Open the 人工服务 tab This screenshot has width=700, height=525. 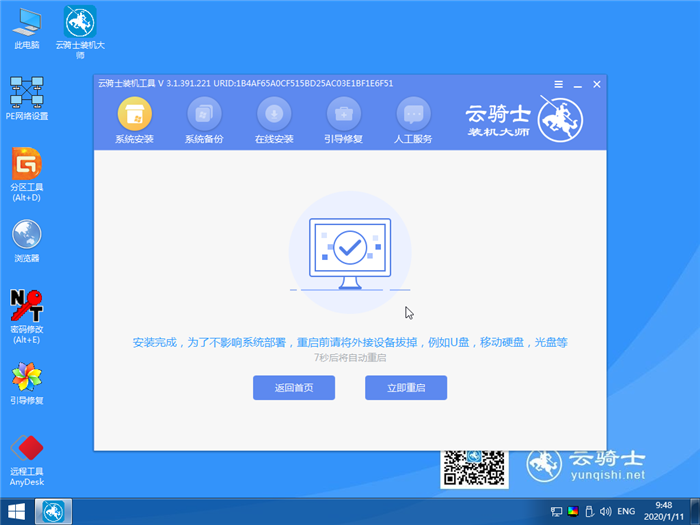[413, 121]
